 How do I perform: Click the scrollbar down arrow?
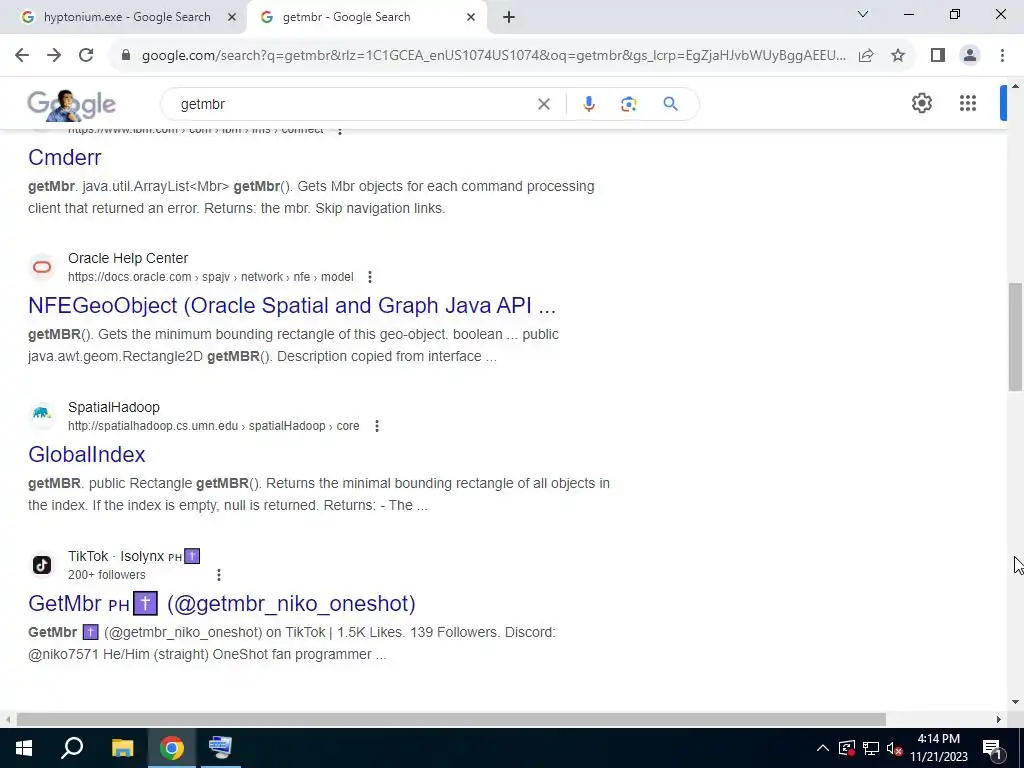1015,702
